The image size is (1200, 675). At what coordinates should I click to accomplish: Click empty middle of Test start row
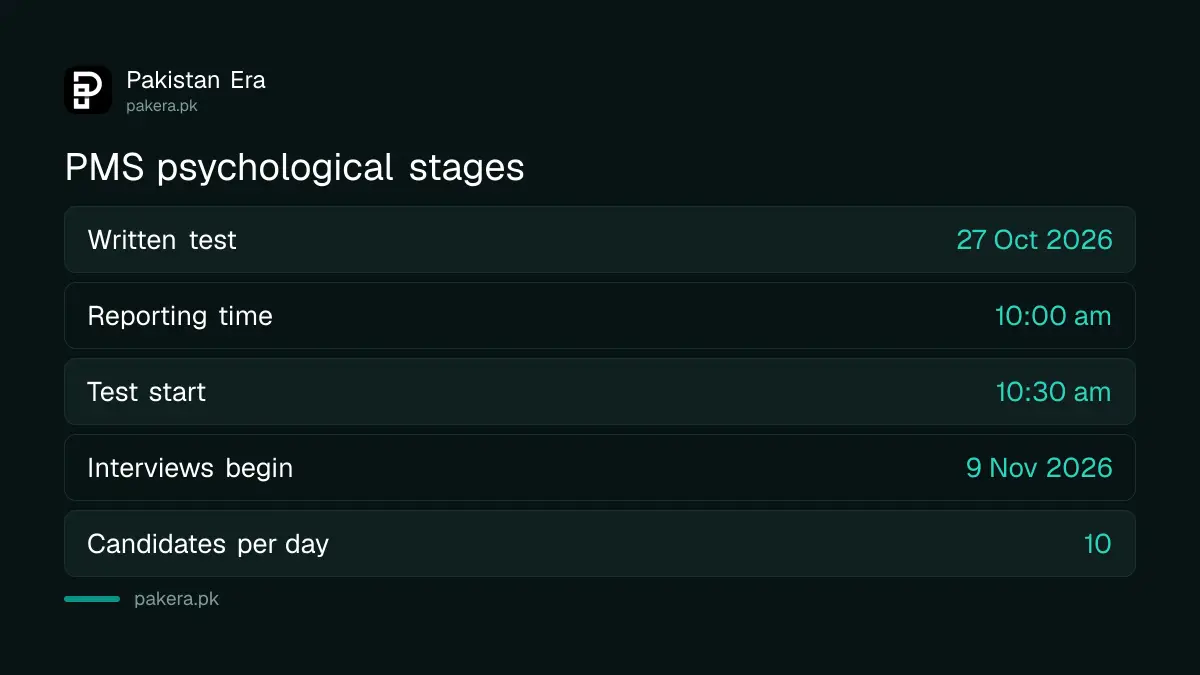point(600,392)
